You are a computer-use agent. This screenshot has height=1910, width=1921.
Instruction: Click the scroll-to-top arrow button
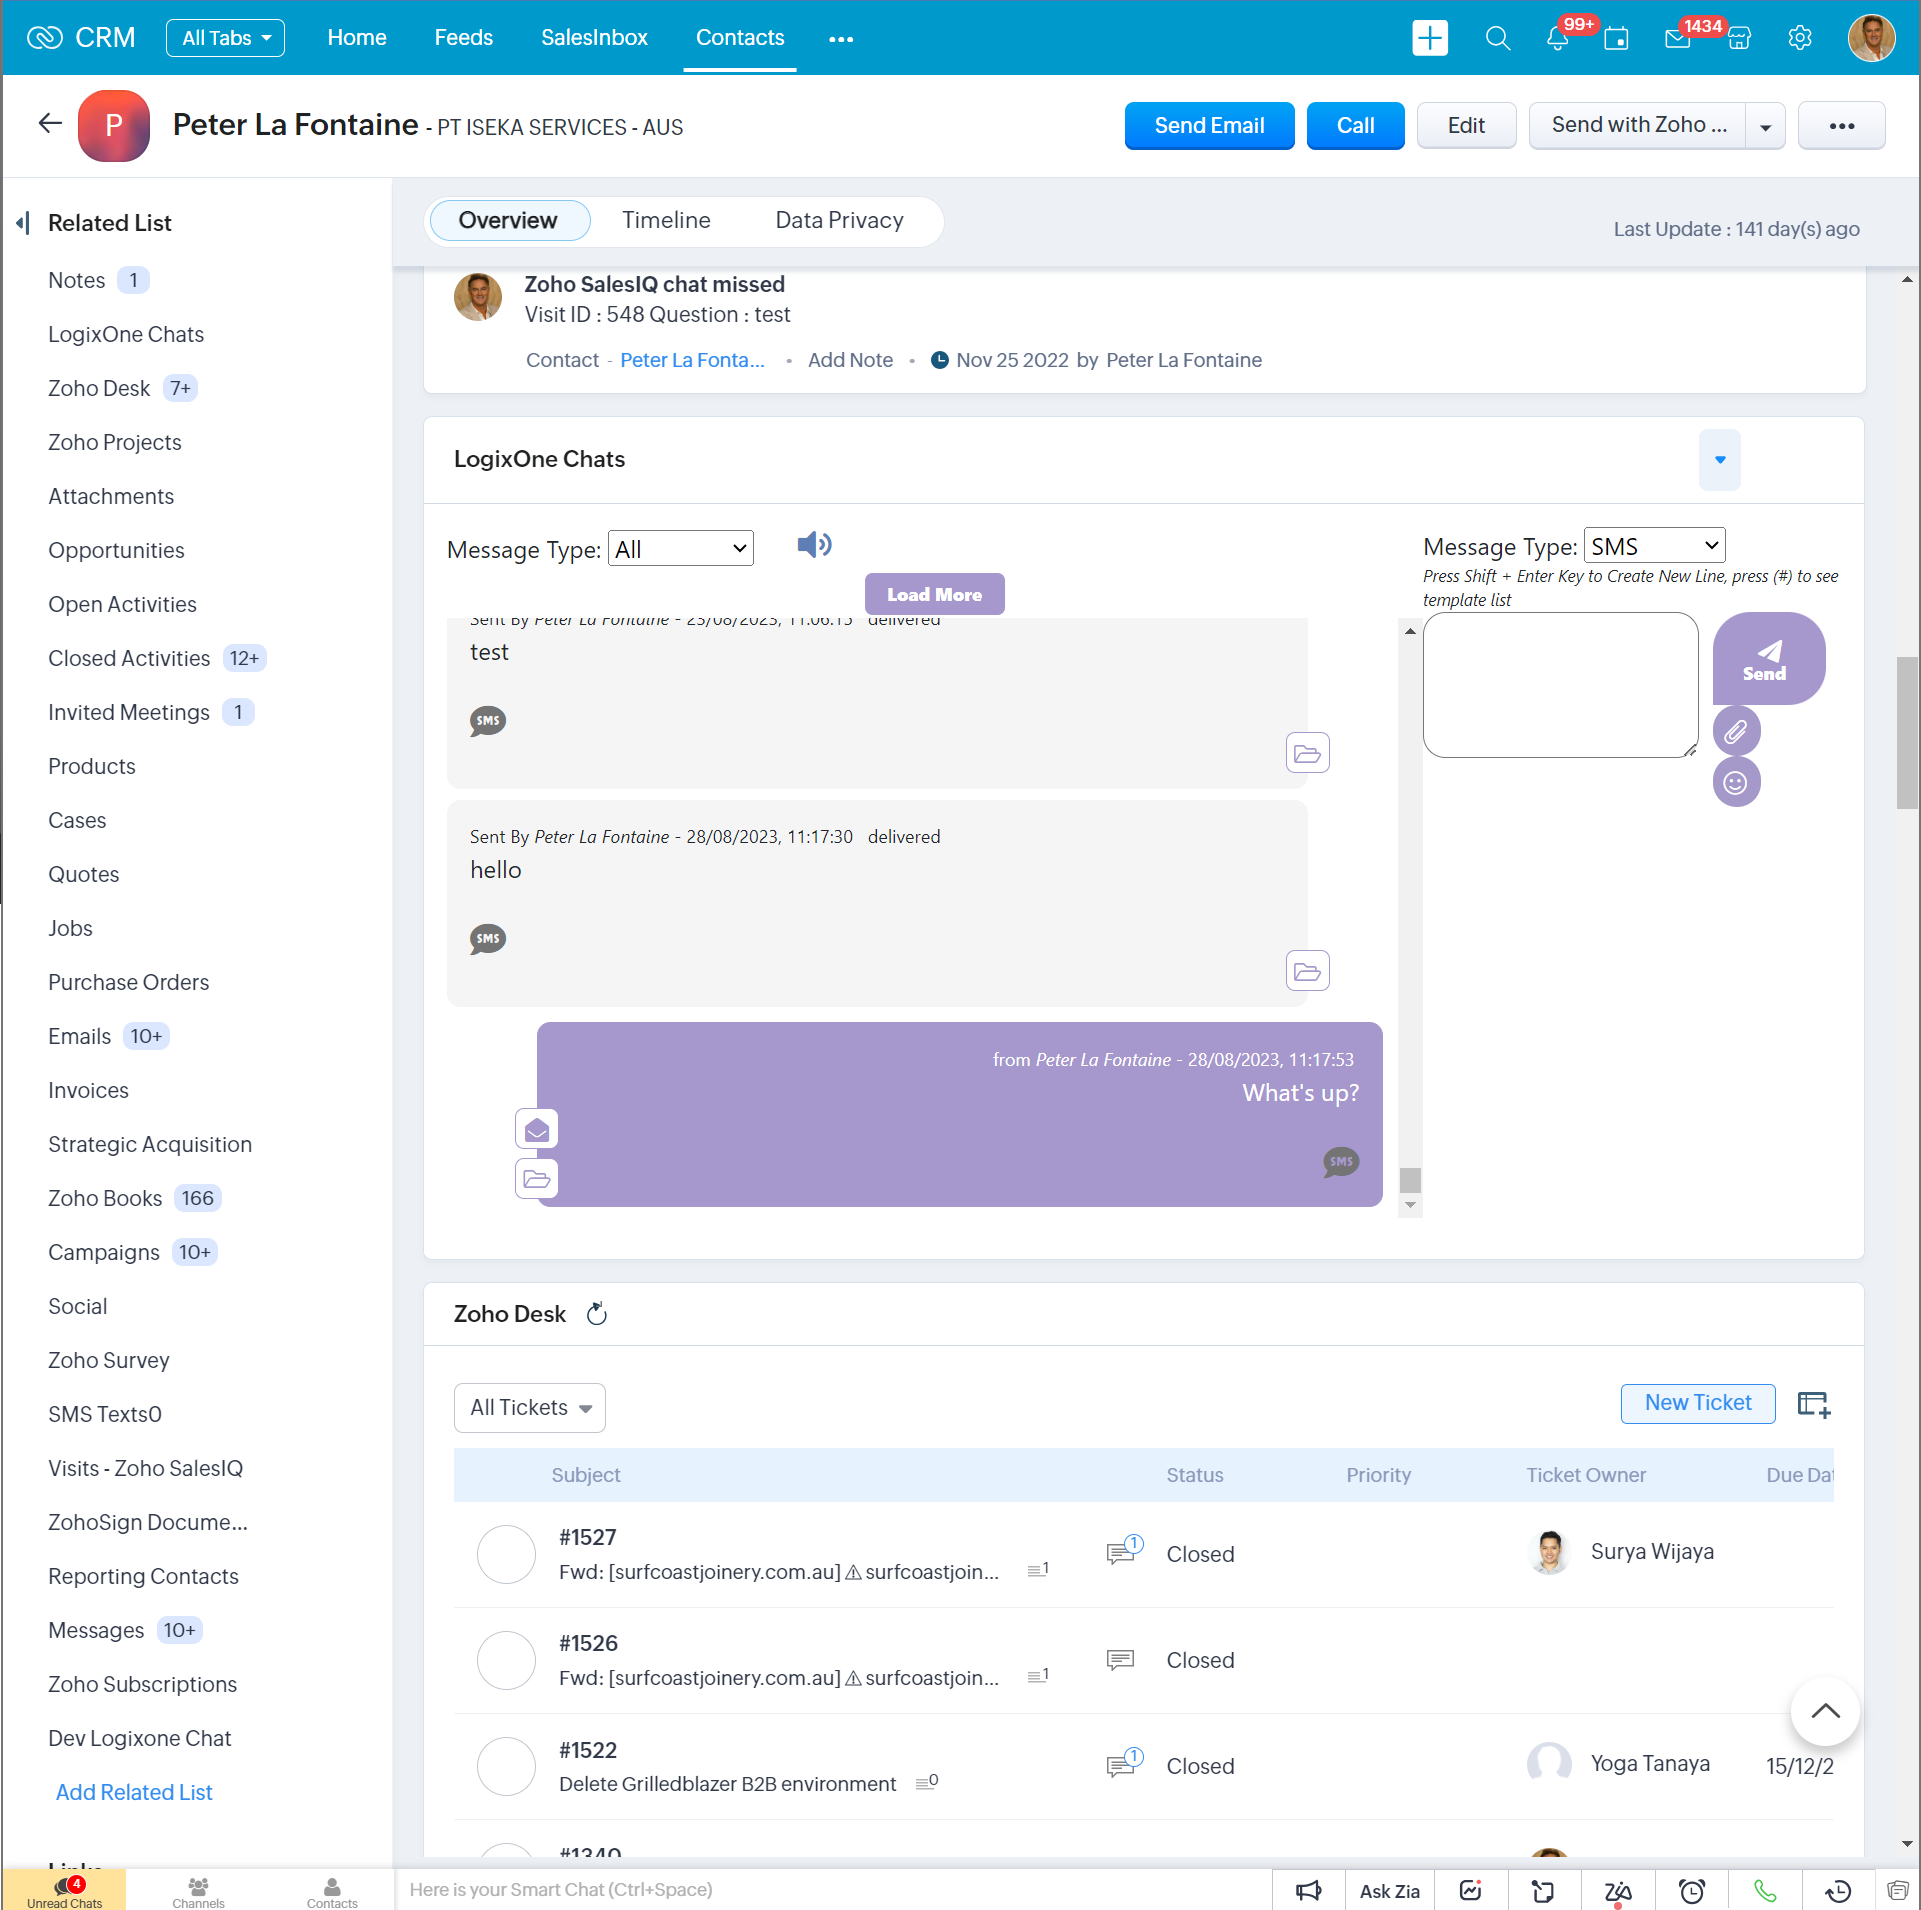[x=1825, y=1711]
